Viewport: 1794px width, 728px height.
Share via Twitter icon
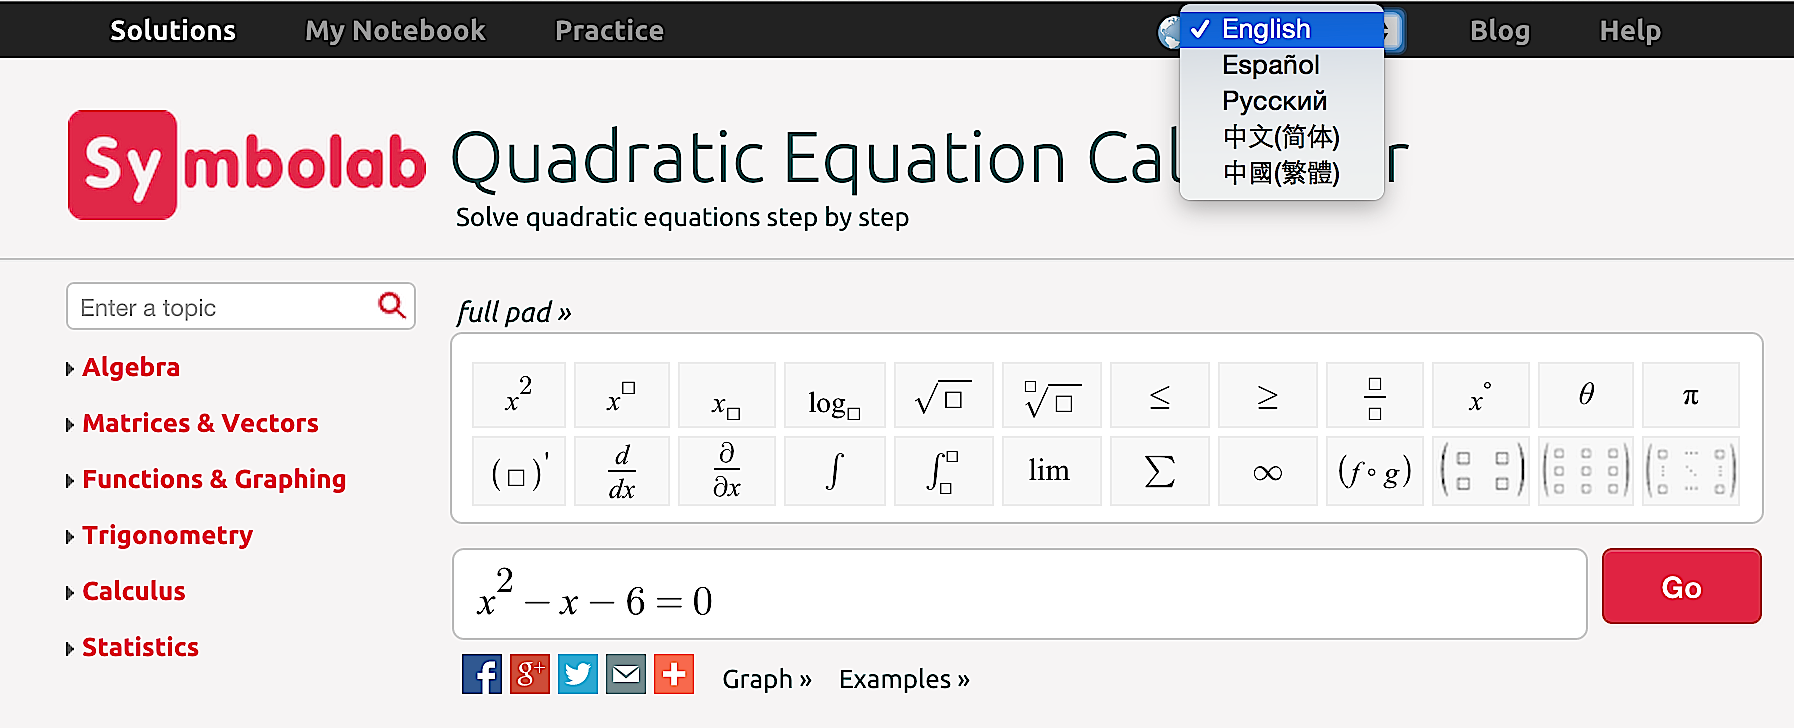pyautogui.click(x=577, y=675)
